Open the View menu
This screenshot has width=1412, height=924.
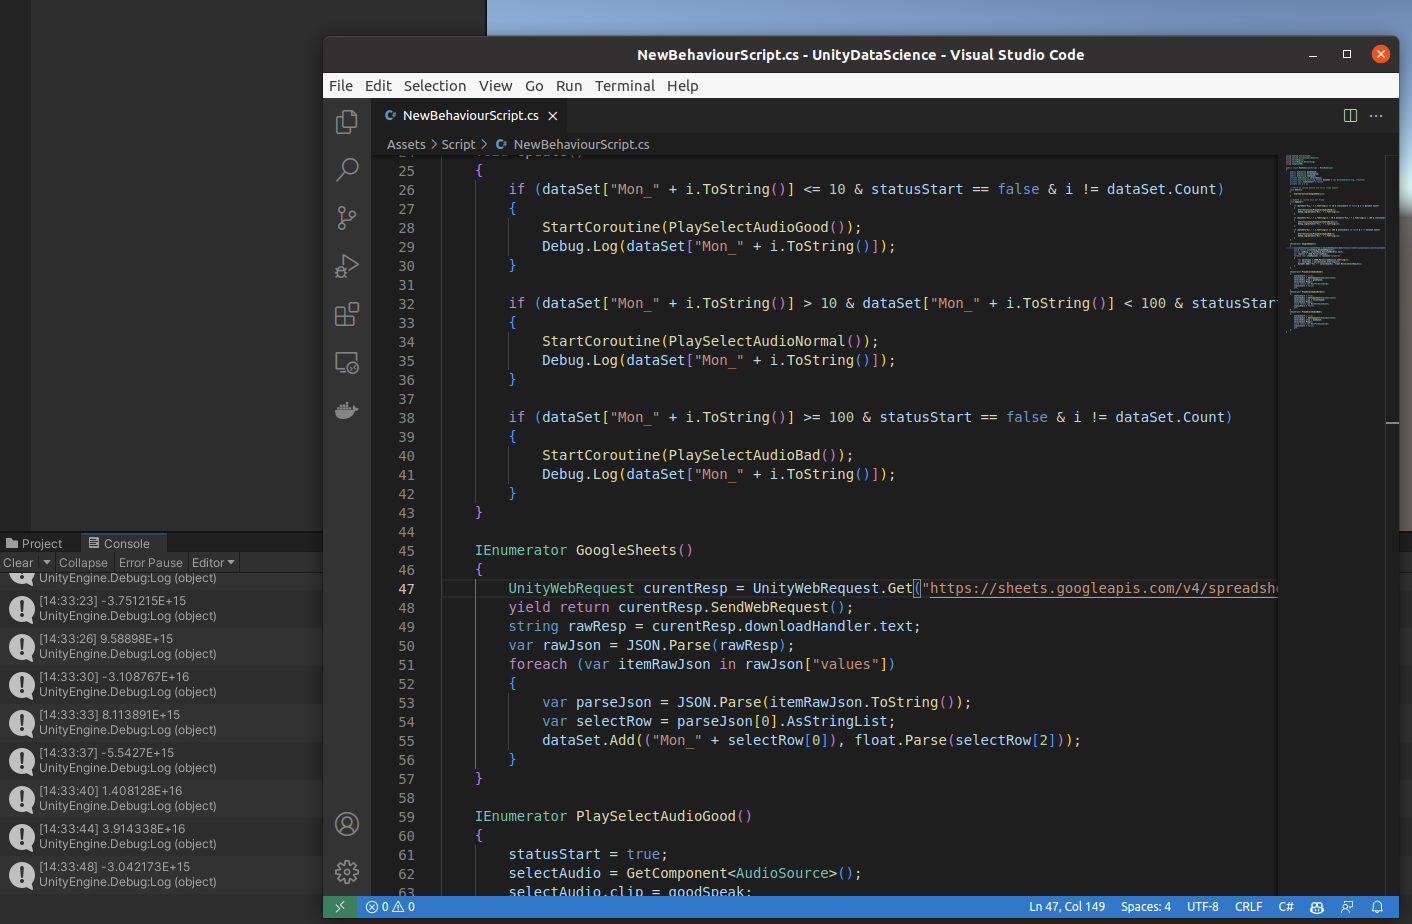495,86
